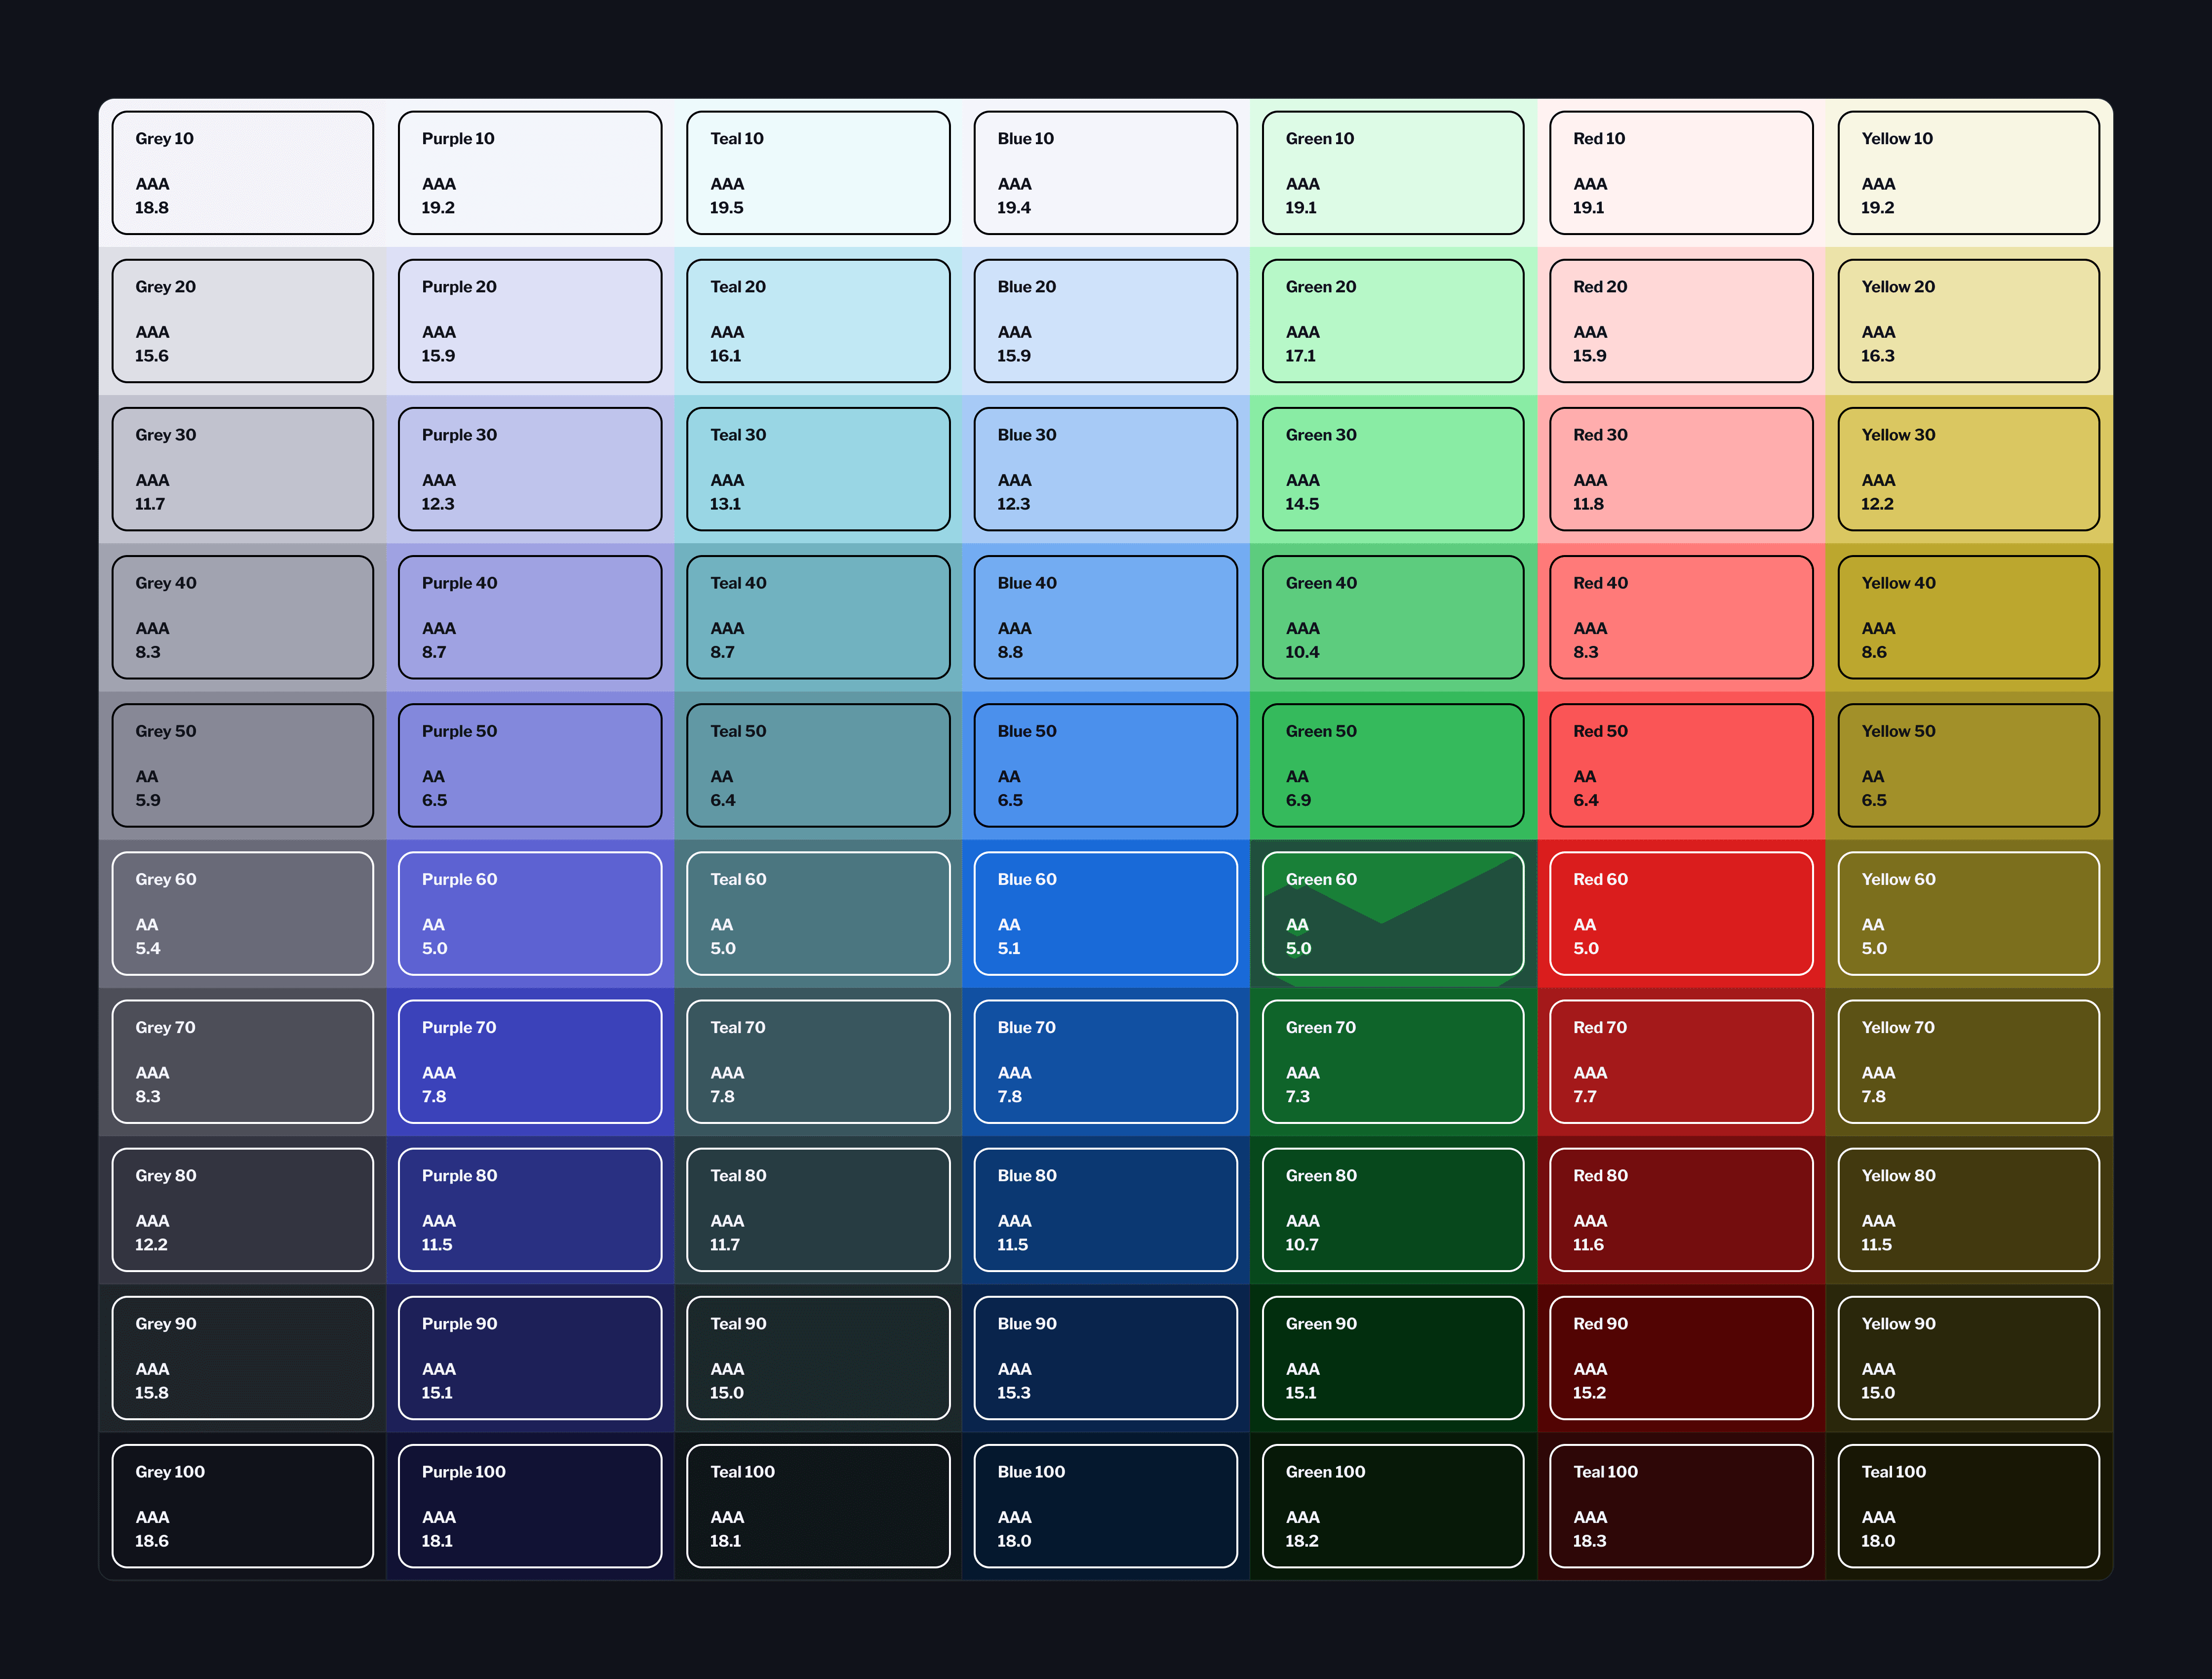Select the Purple 60 swatch
This screenshot has width=2212, height=1679.
530,913
